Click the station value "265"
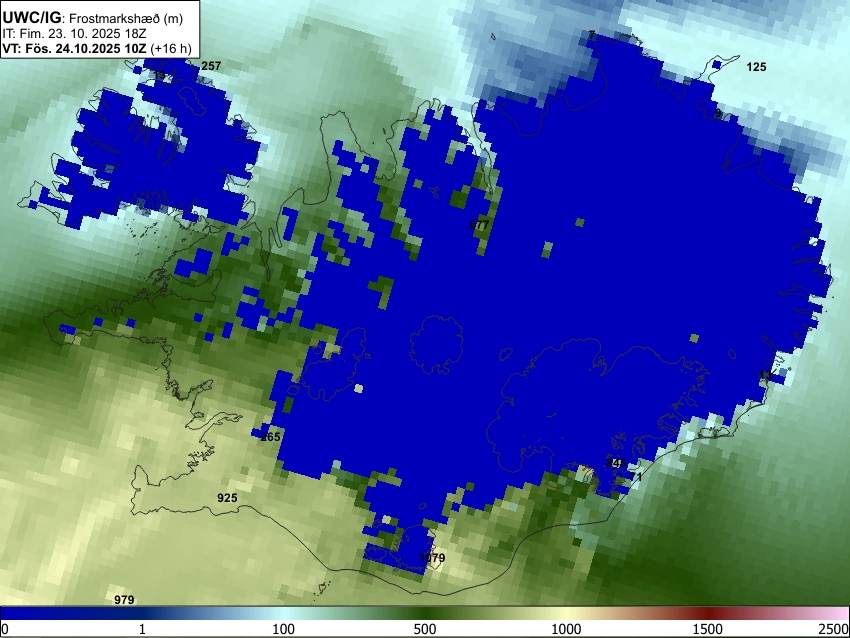This screenshot has width=850, height=638. 271,437
